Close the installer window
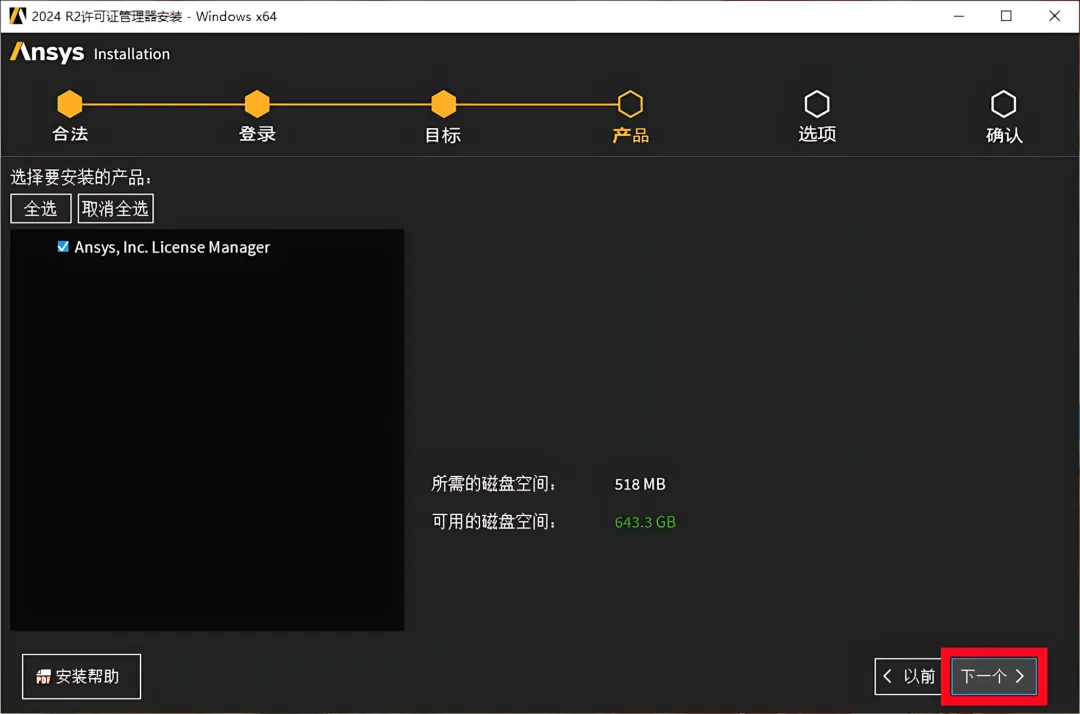Viewport: 1080px width, 714px height. pos(1055,16)
